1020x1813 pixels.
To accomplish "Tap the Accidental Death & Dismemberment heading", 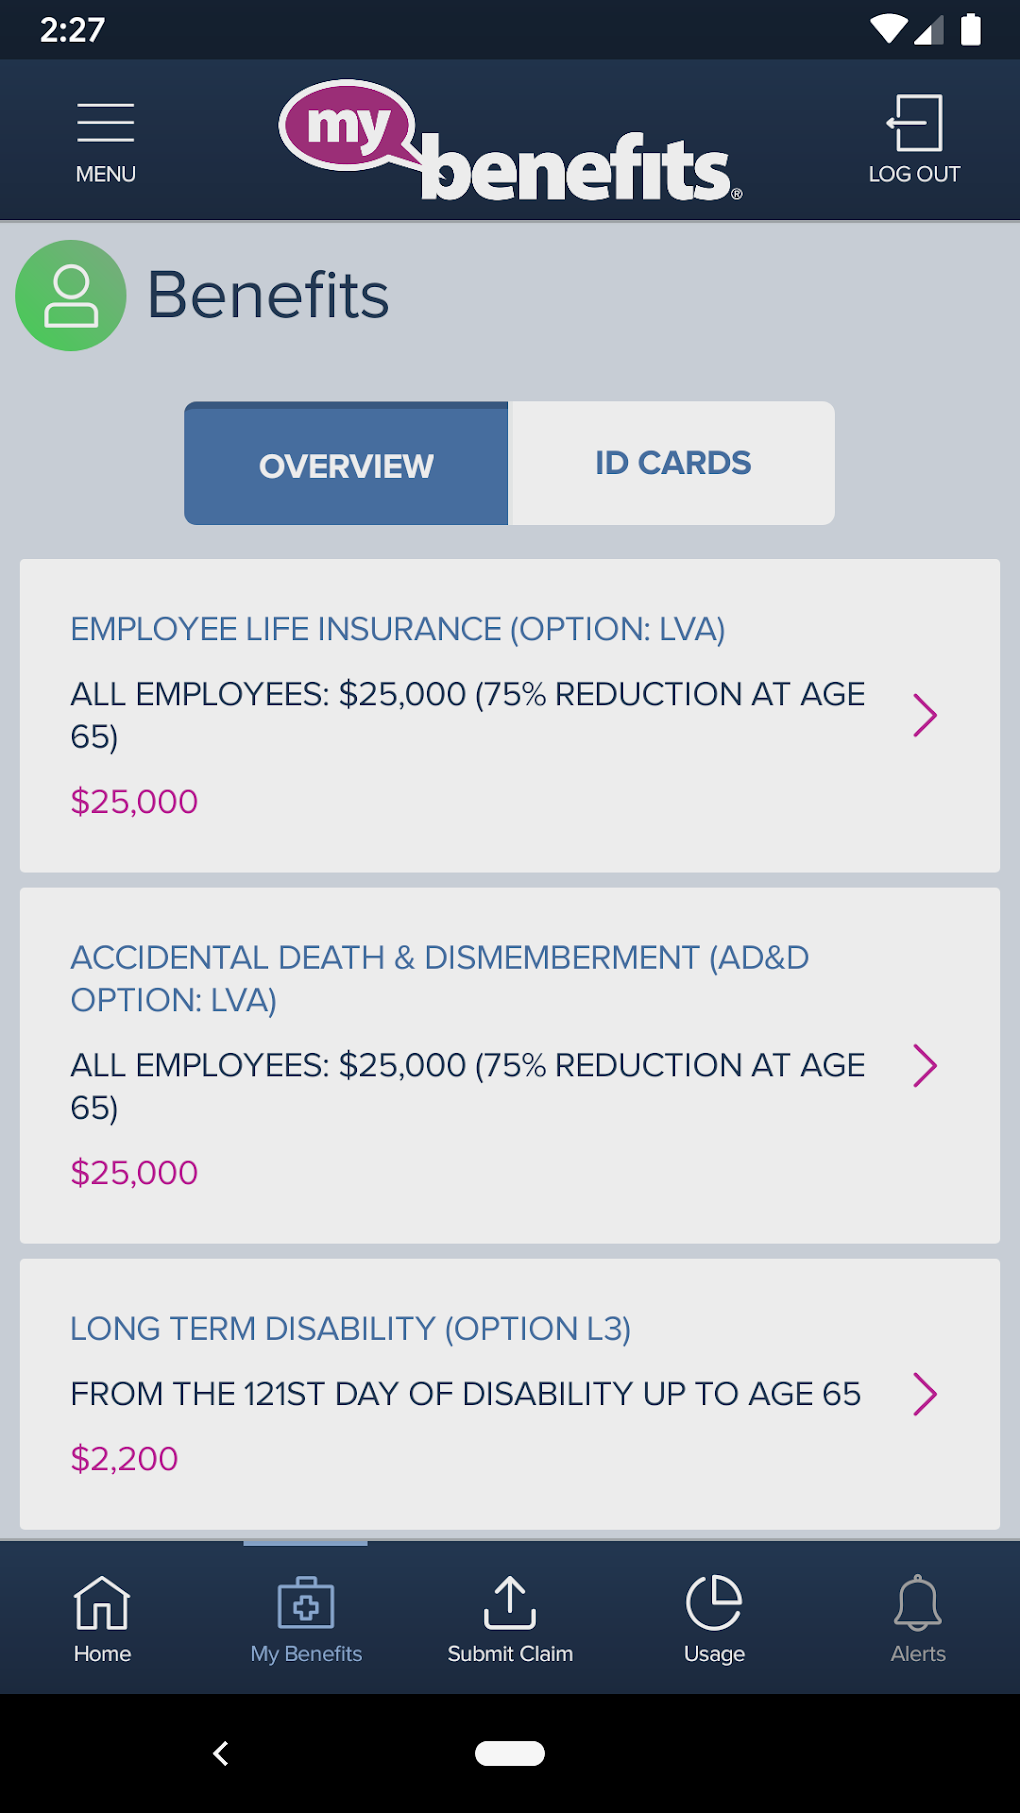I will [439, 978].
